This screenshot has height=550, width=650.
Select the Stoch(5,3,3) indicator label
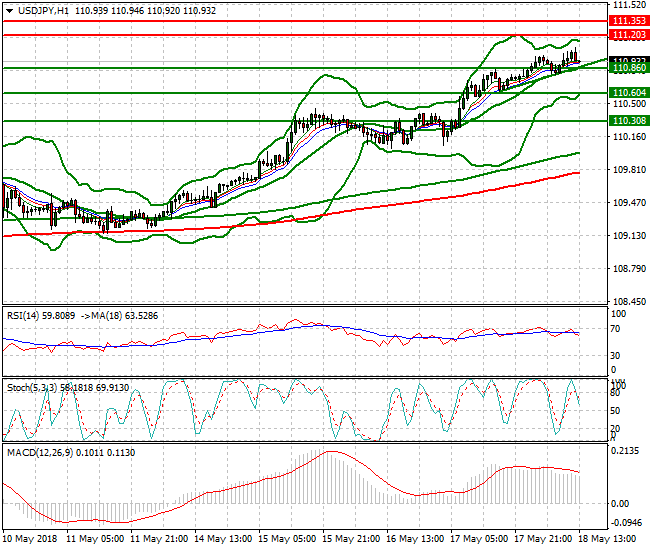[x=33, y=388]
